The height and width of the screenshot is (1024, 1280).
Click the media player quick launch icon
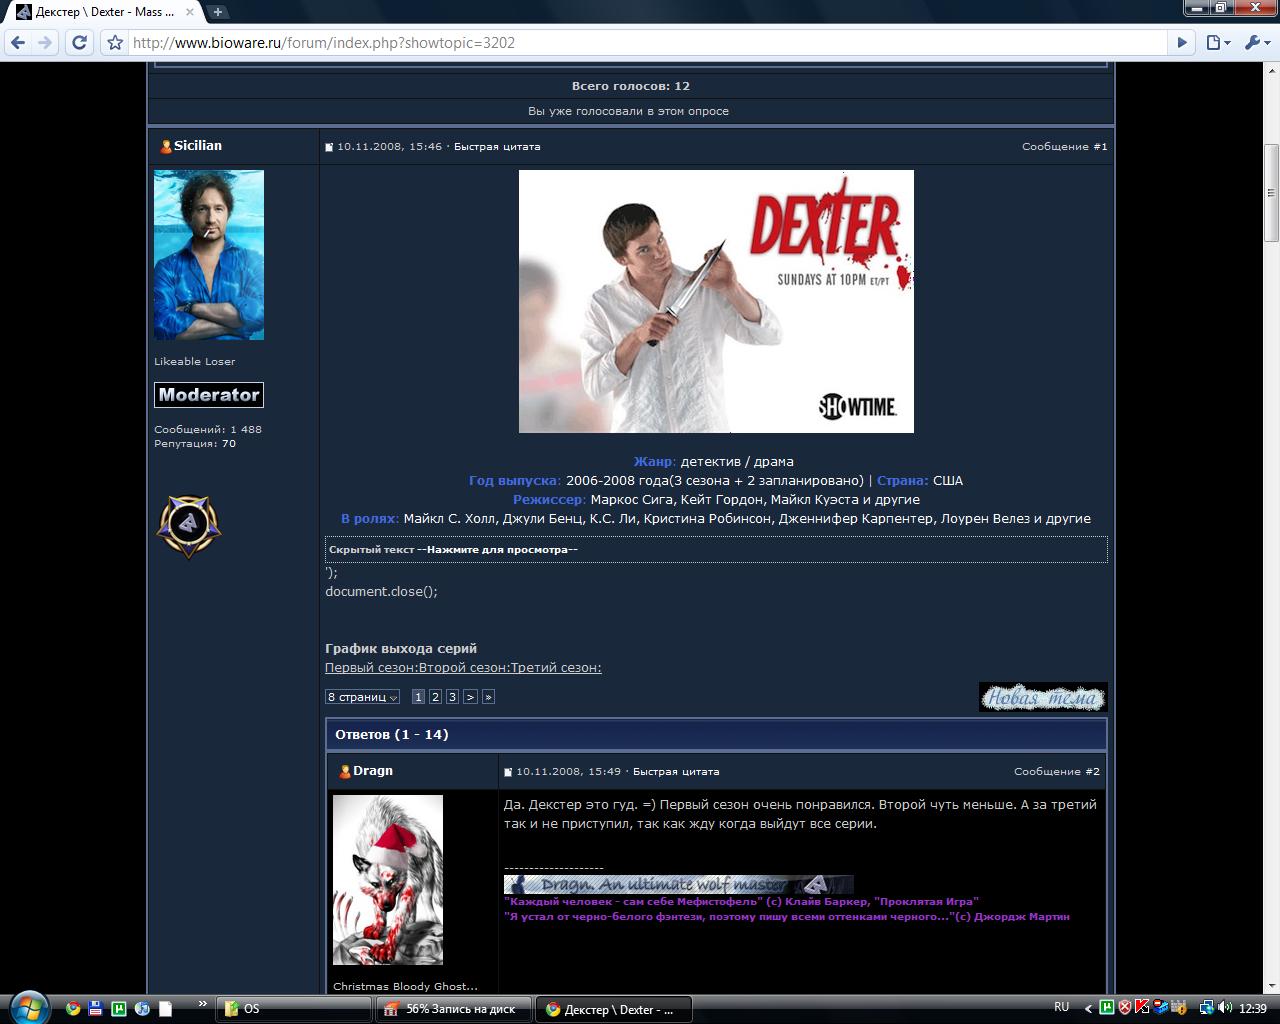tap(142, 1009)
